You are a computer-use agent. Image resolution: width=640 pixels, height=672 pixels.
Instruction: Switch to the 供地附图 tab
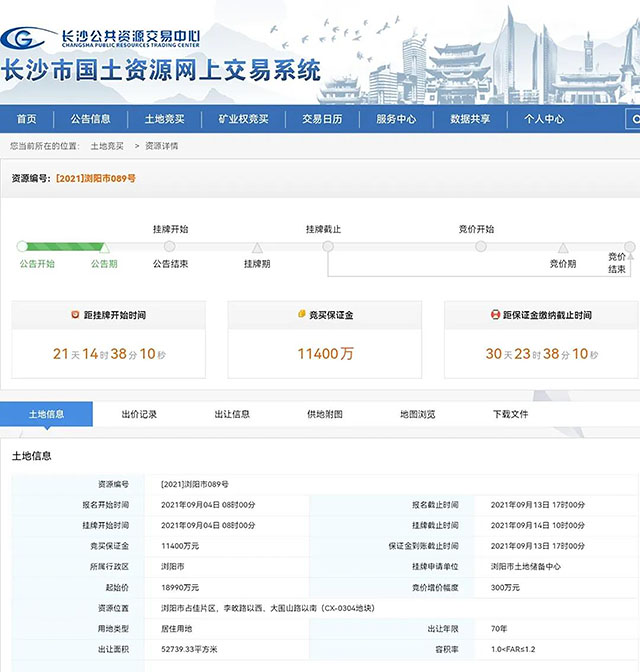click(325, 414)
